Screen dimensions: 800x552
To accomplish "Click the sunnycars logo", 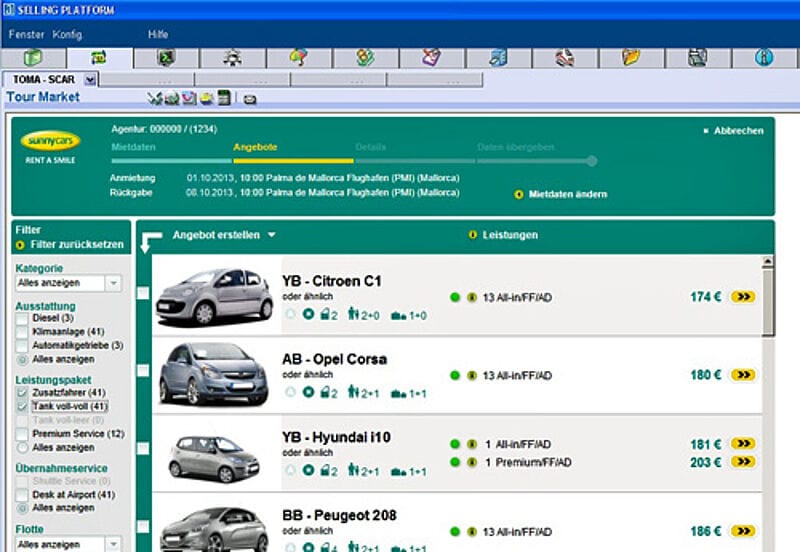I will 50,141.
